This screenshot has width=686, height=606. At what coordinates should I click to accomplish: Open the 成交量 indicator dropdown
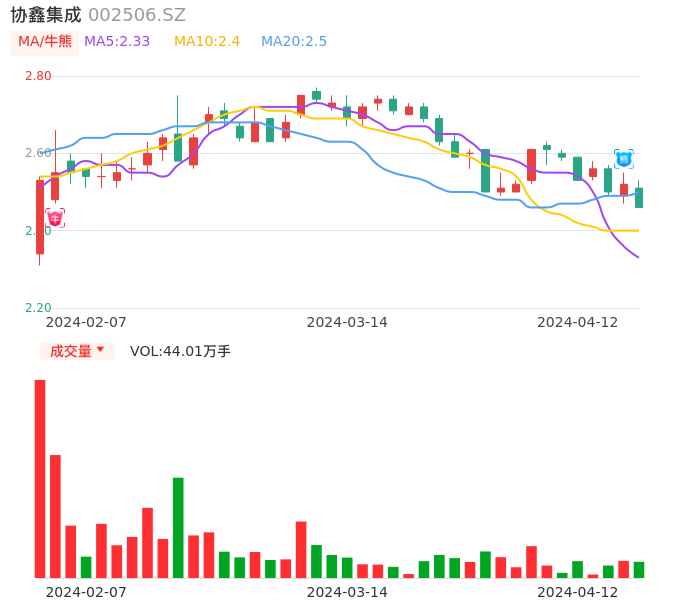77,351
